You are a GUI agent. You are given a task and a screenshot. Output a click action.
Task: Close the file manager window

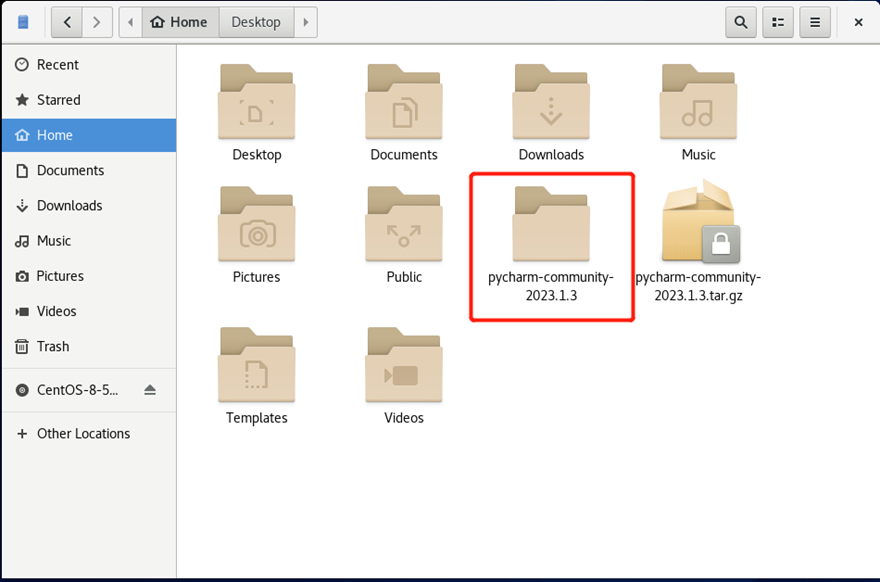(x=858, y=22)
